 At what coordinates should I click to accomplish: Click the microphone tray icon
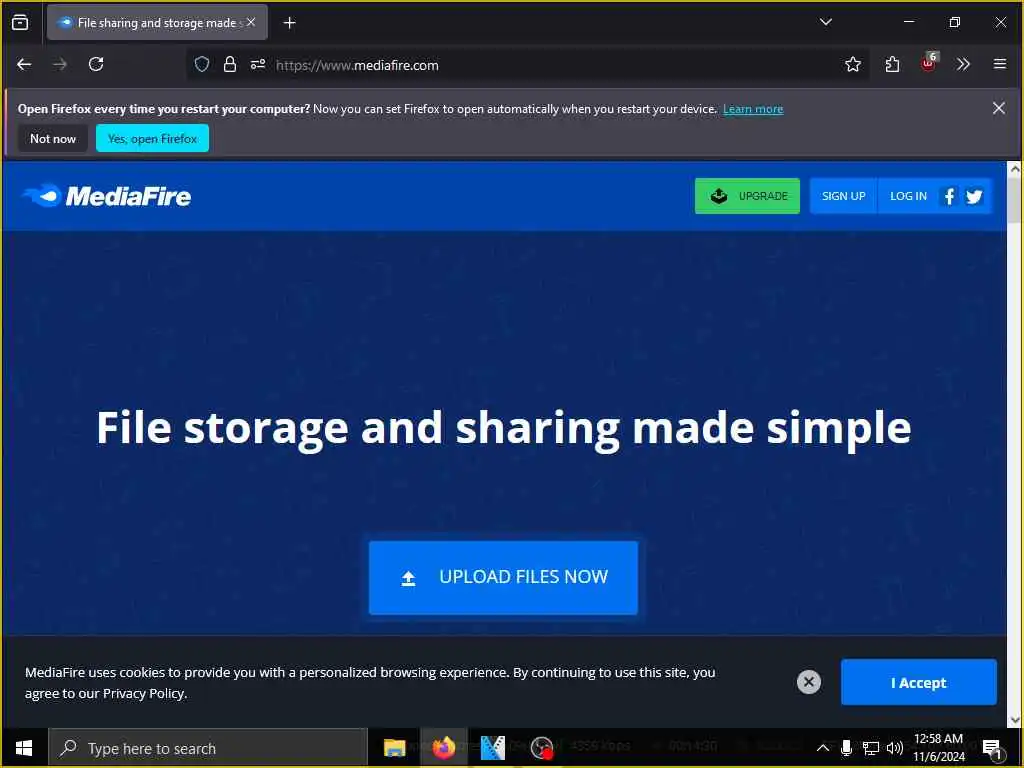tap(846, 748)
